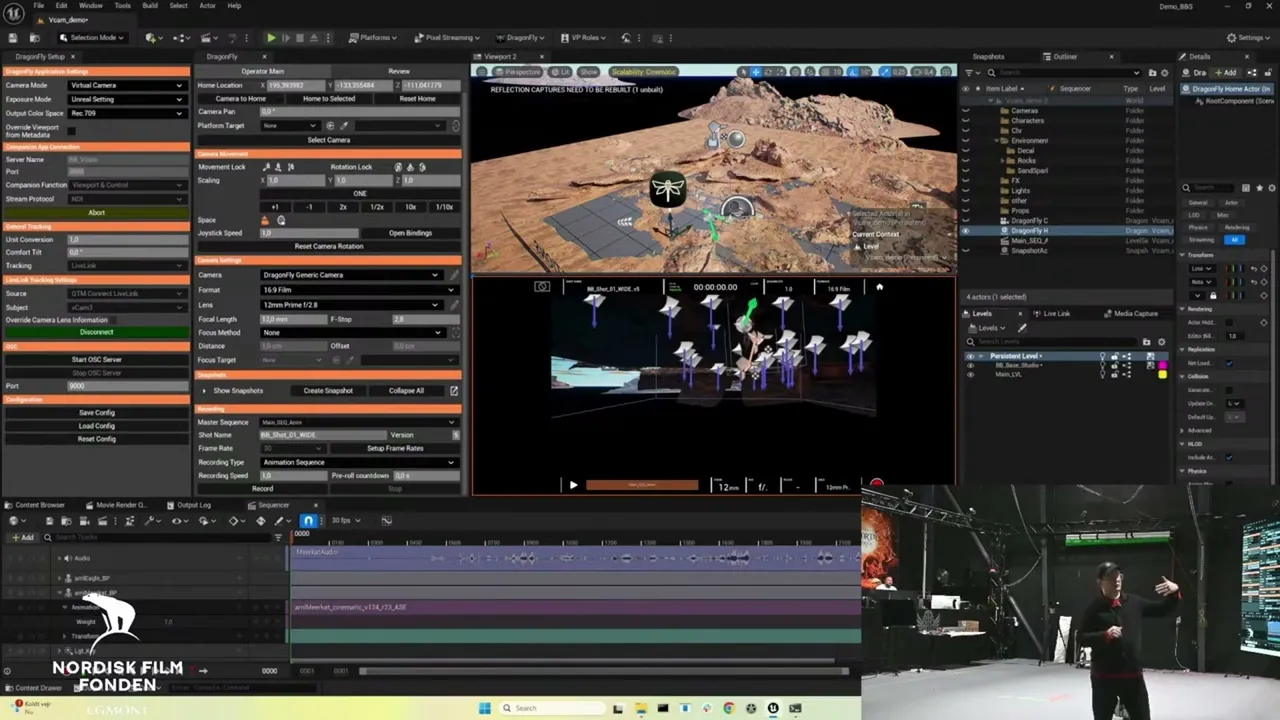The width and height of the screenshot is (1280, 720).
Task: Open the Recording Type dropdown
Action: pyautogui.click(x=358, y=462)
